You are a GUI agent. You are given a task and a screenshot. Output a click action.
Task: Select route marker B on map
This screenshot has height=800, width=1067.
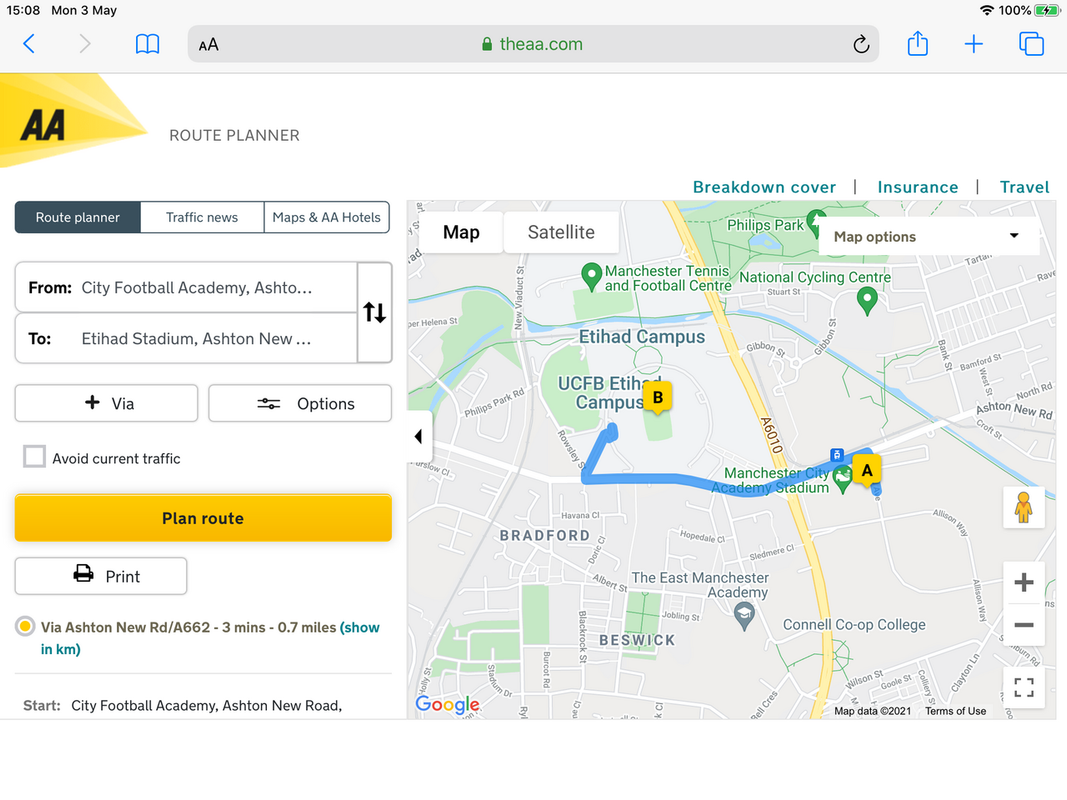coord(657,397)
